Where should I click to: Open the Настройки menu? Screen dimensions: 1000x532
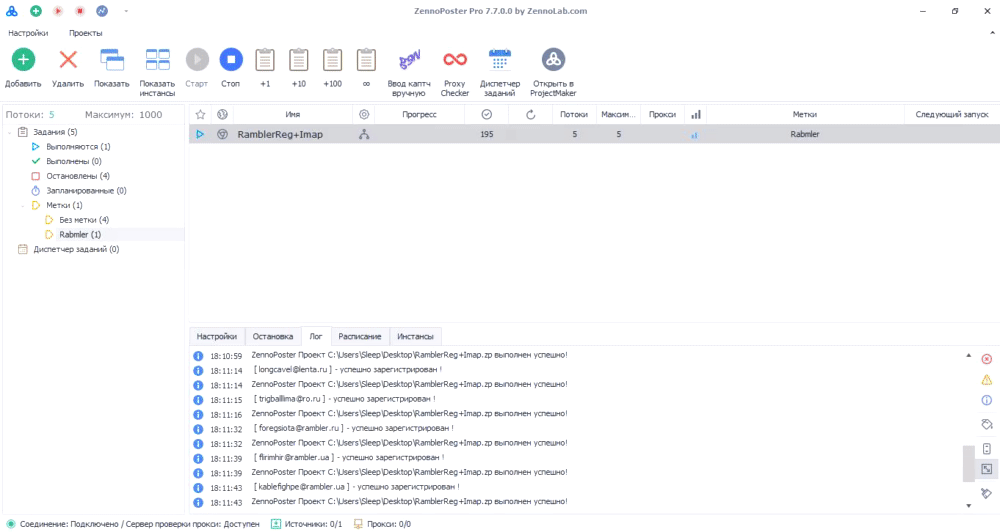coord(28,33)
